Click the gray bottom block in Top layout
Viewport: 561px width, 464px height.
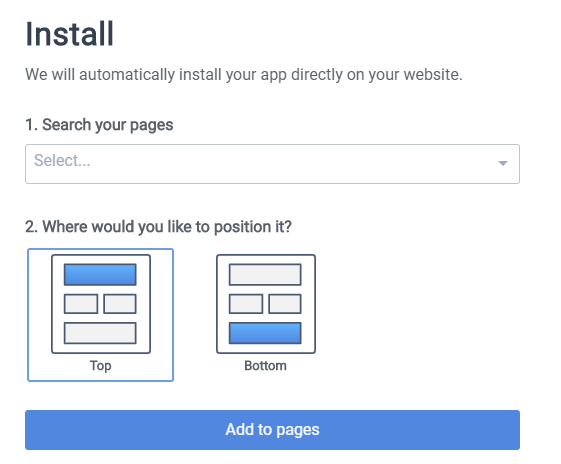tap(100, 333)
